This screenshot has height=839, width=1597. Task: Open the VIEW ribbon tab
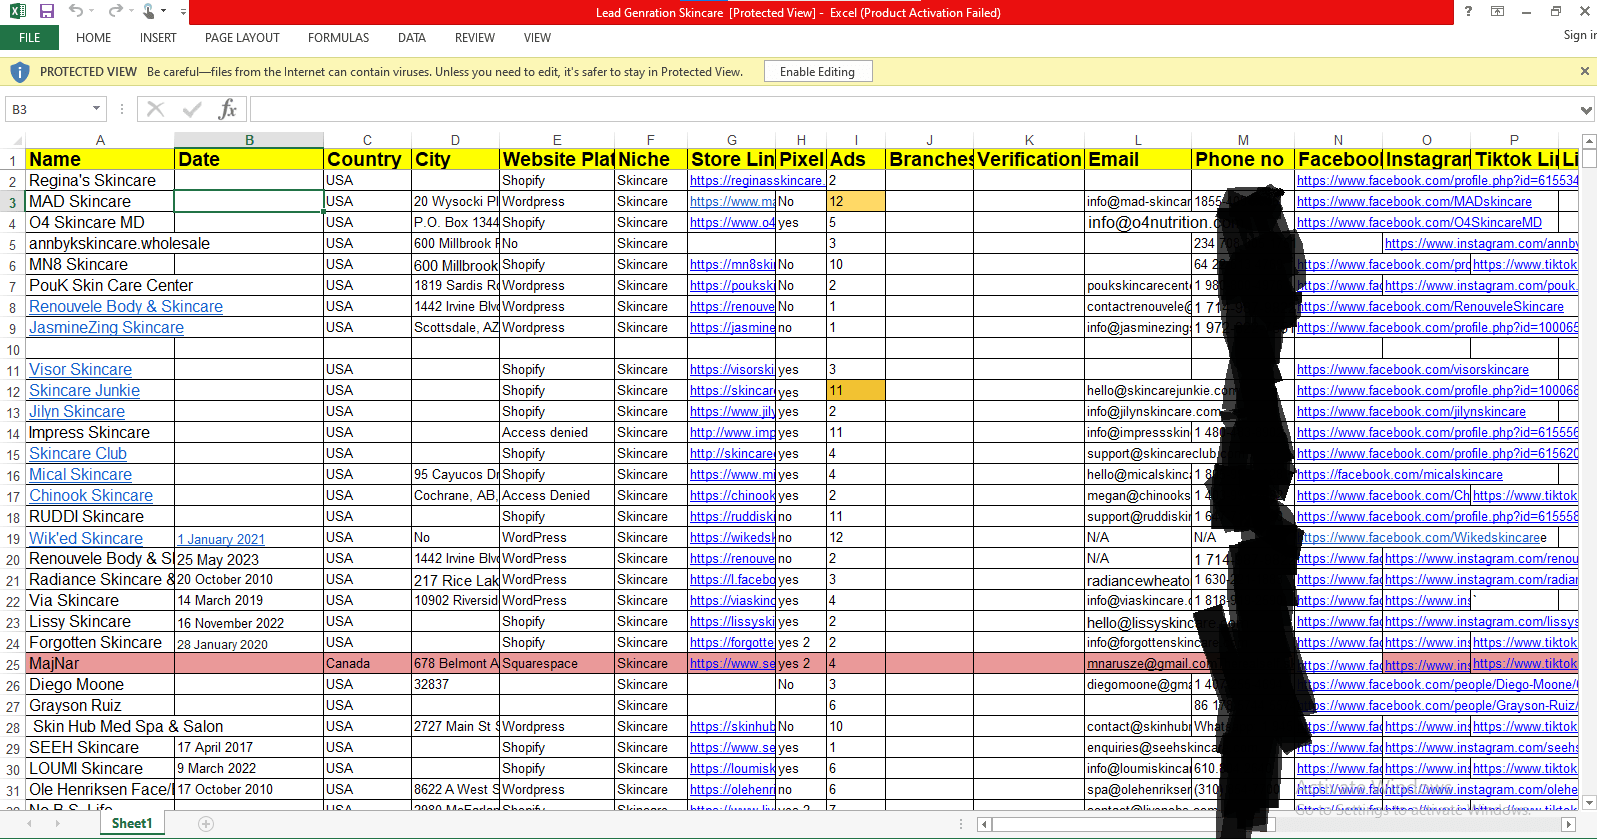click(537, 38)
